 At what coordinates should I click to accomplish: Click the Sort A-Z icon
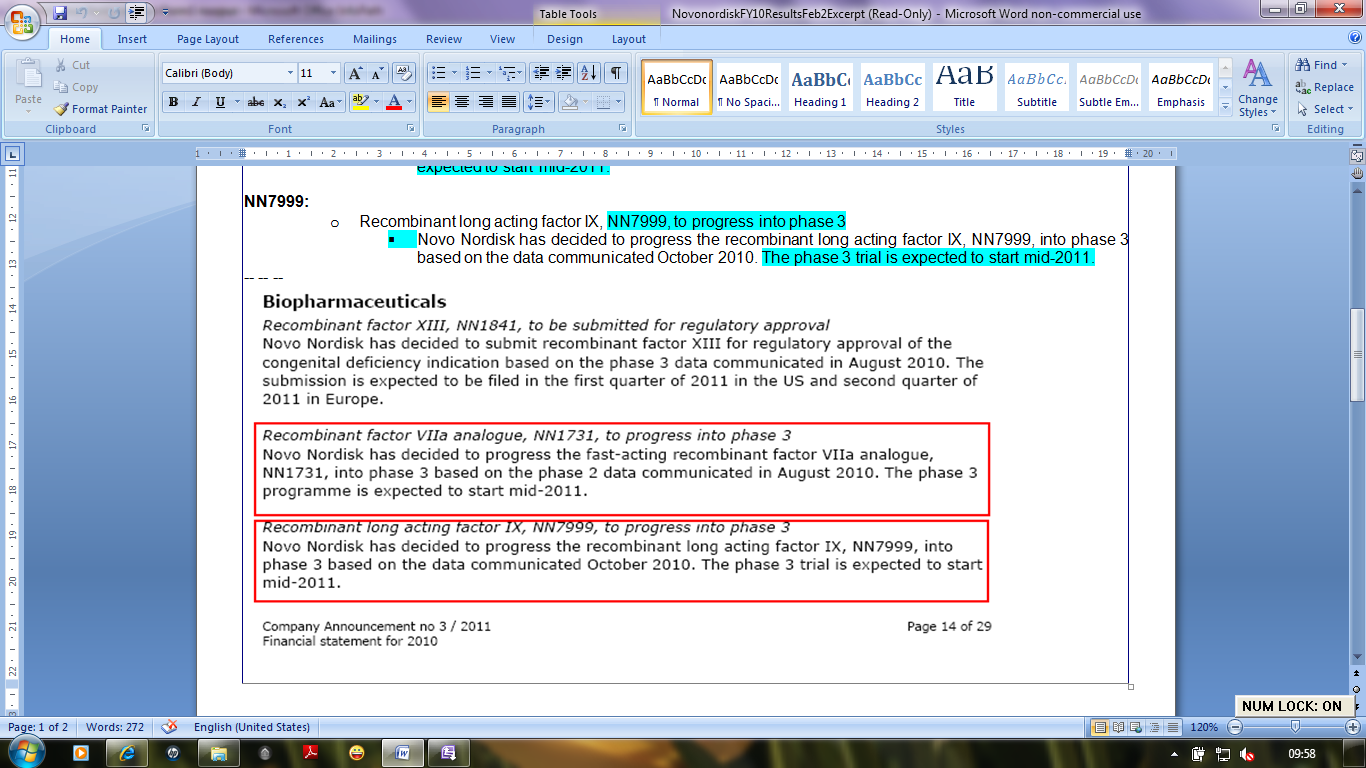pos(589,73)
